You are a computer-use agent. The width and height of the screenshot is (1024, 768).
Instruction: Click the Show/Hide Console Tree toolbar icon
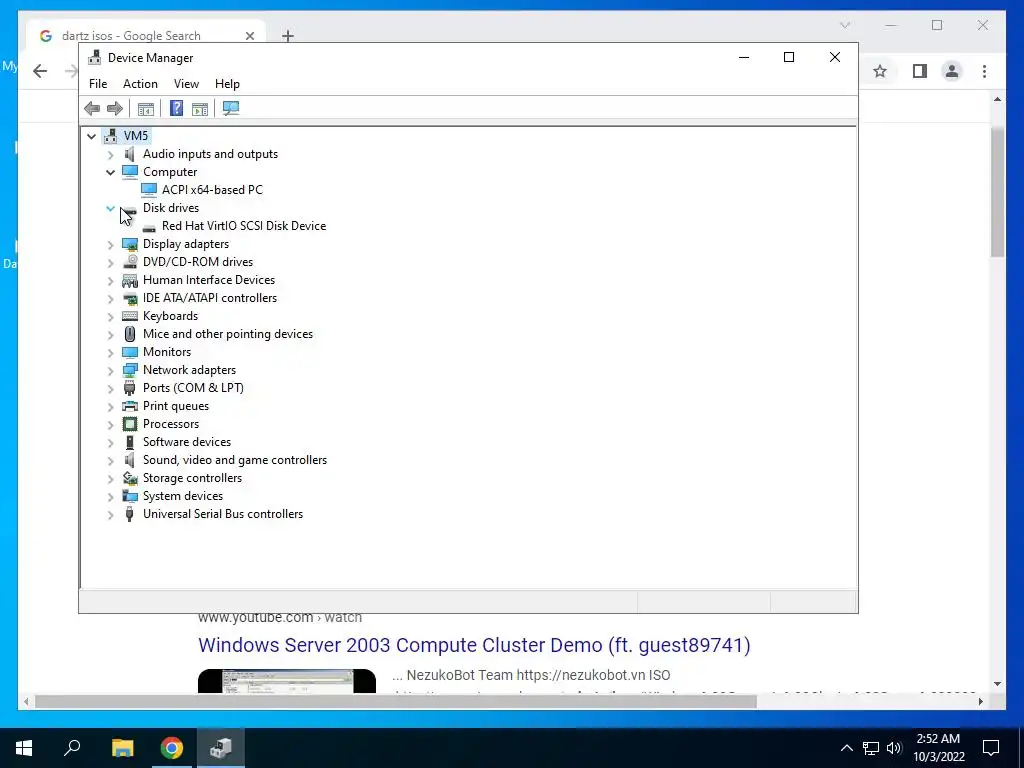click(146, 108)
